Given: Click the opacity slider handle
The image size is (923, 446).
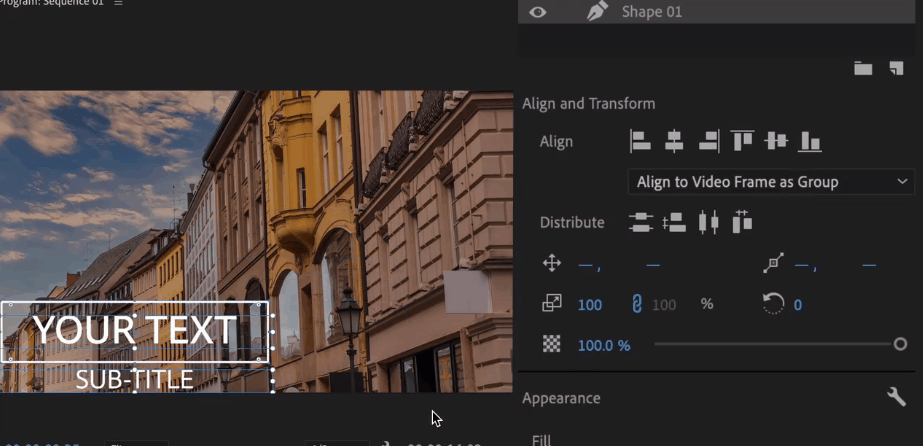Looking at the screenshot, I should point(900,344).
